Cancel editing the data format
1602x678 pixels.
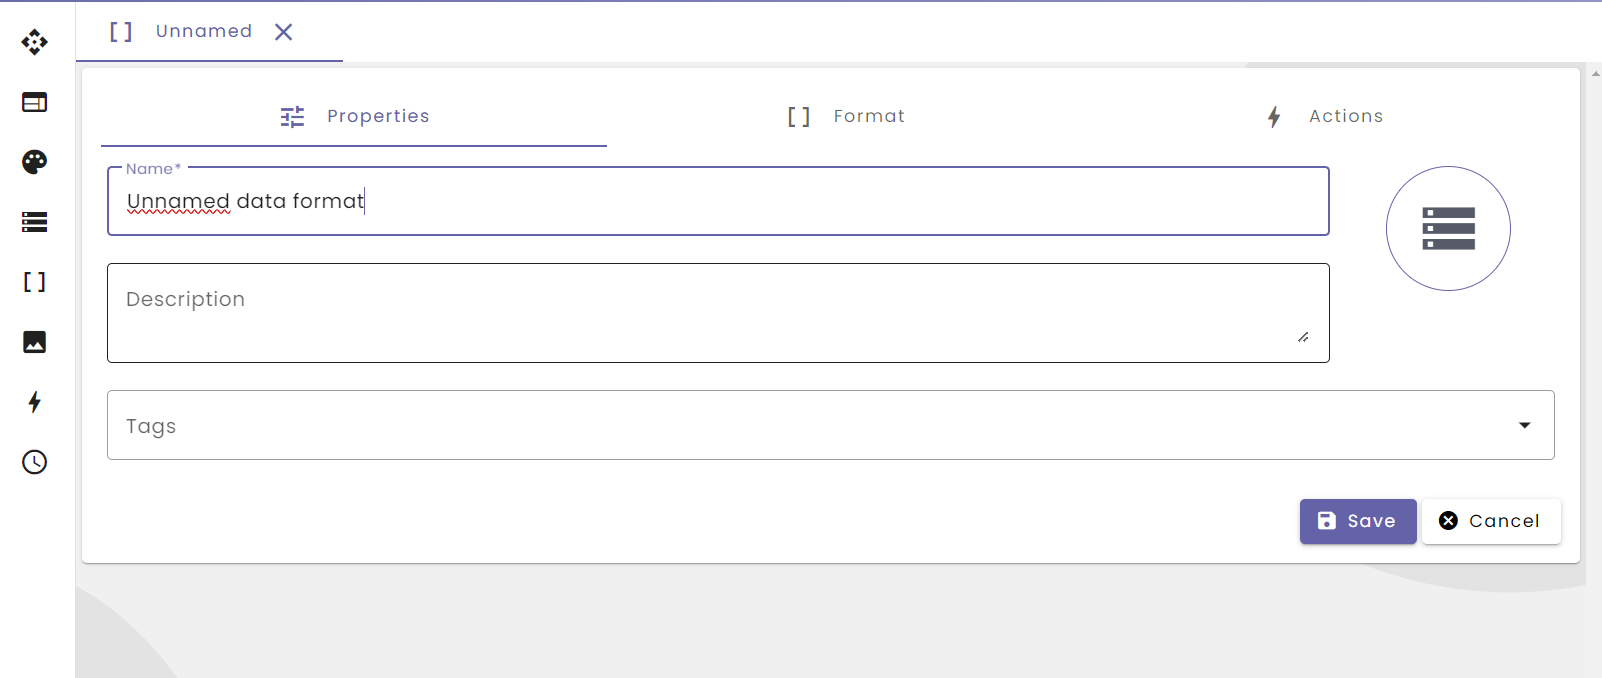(1491, 521)
